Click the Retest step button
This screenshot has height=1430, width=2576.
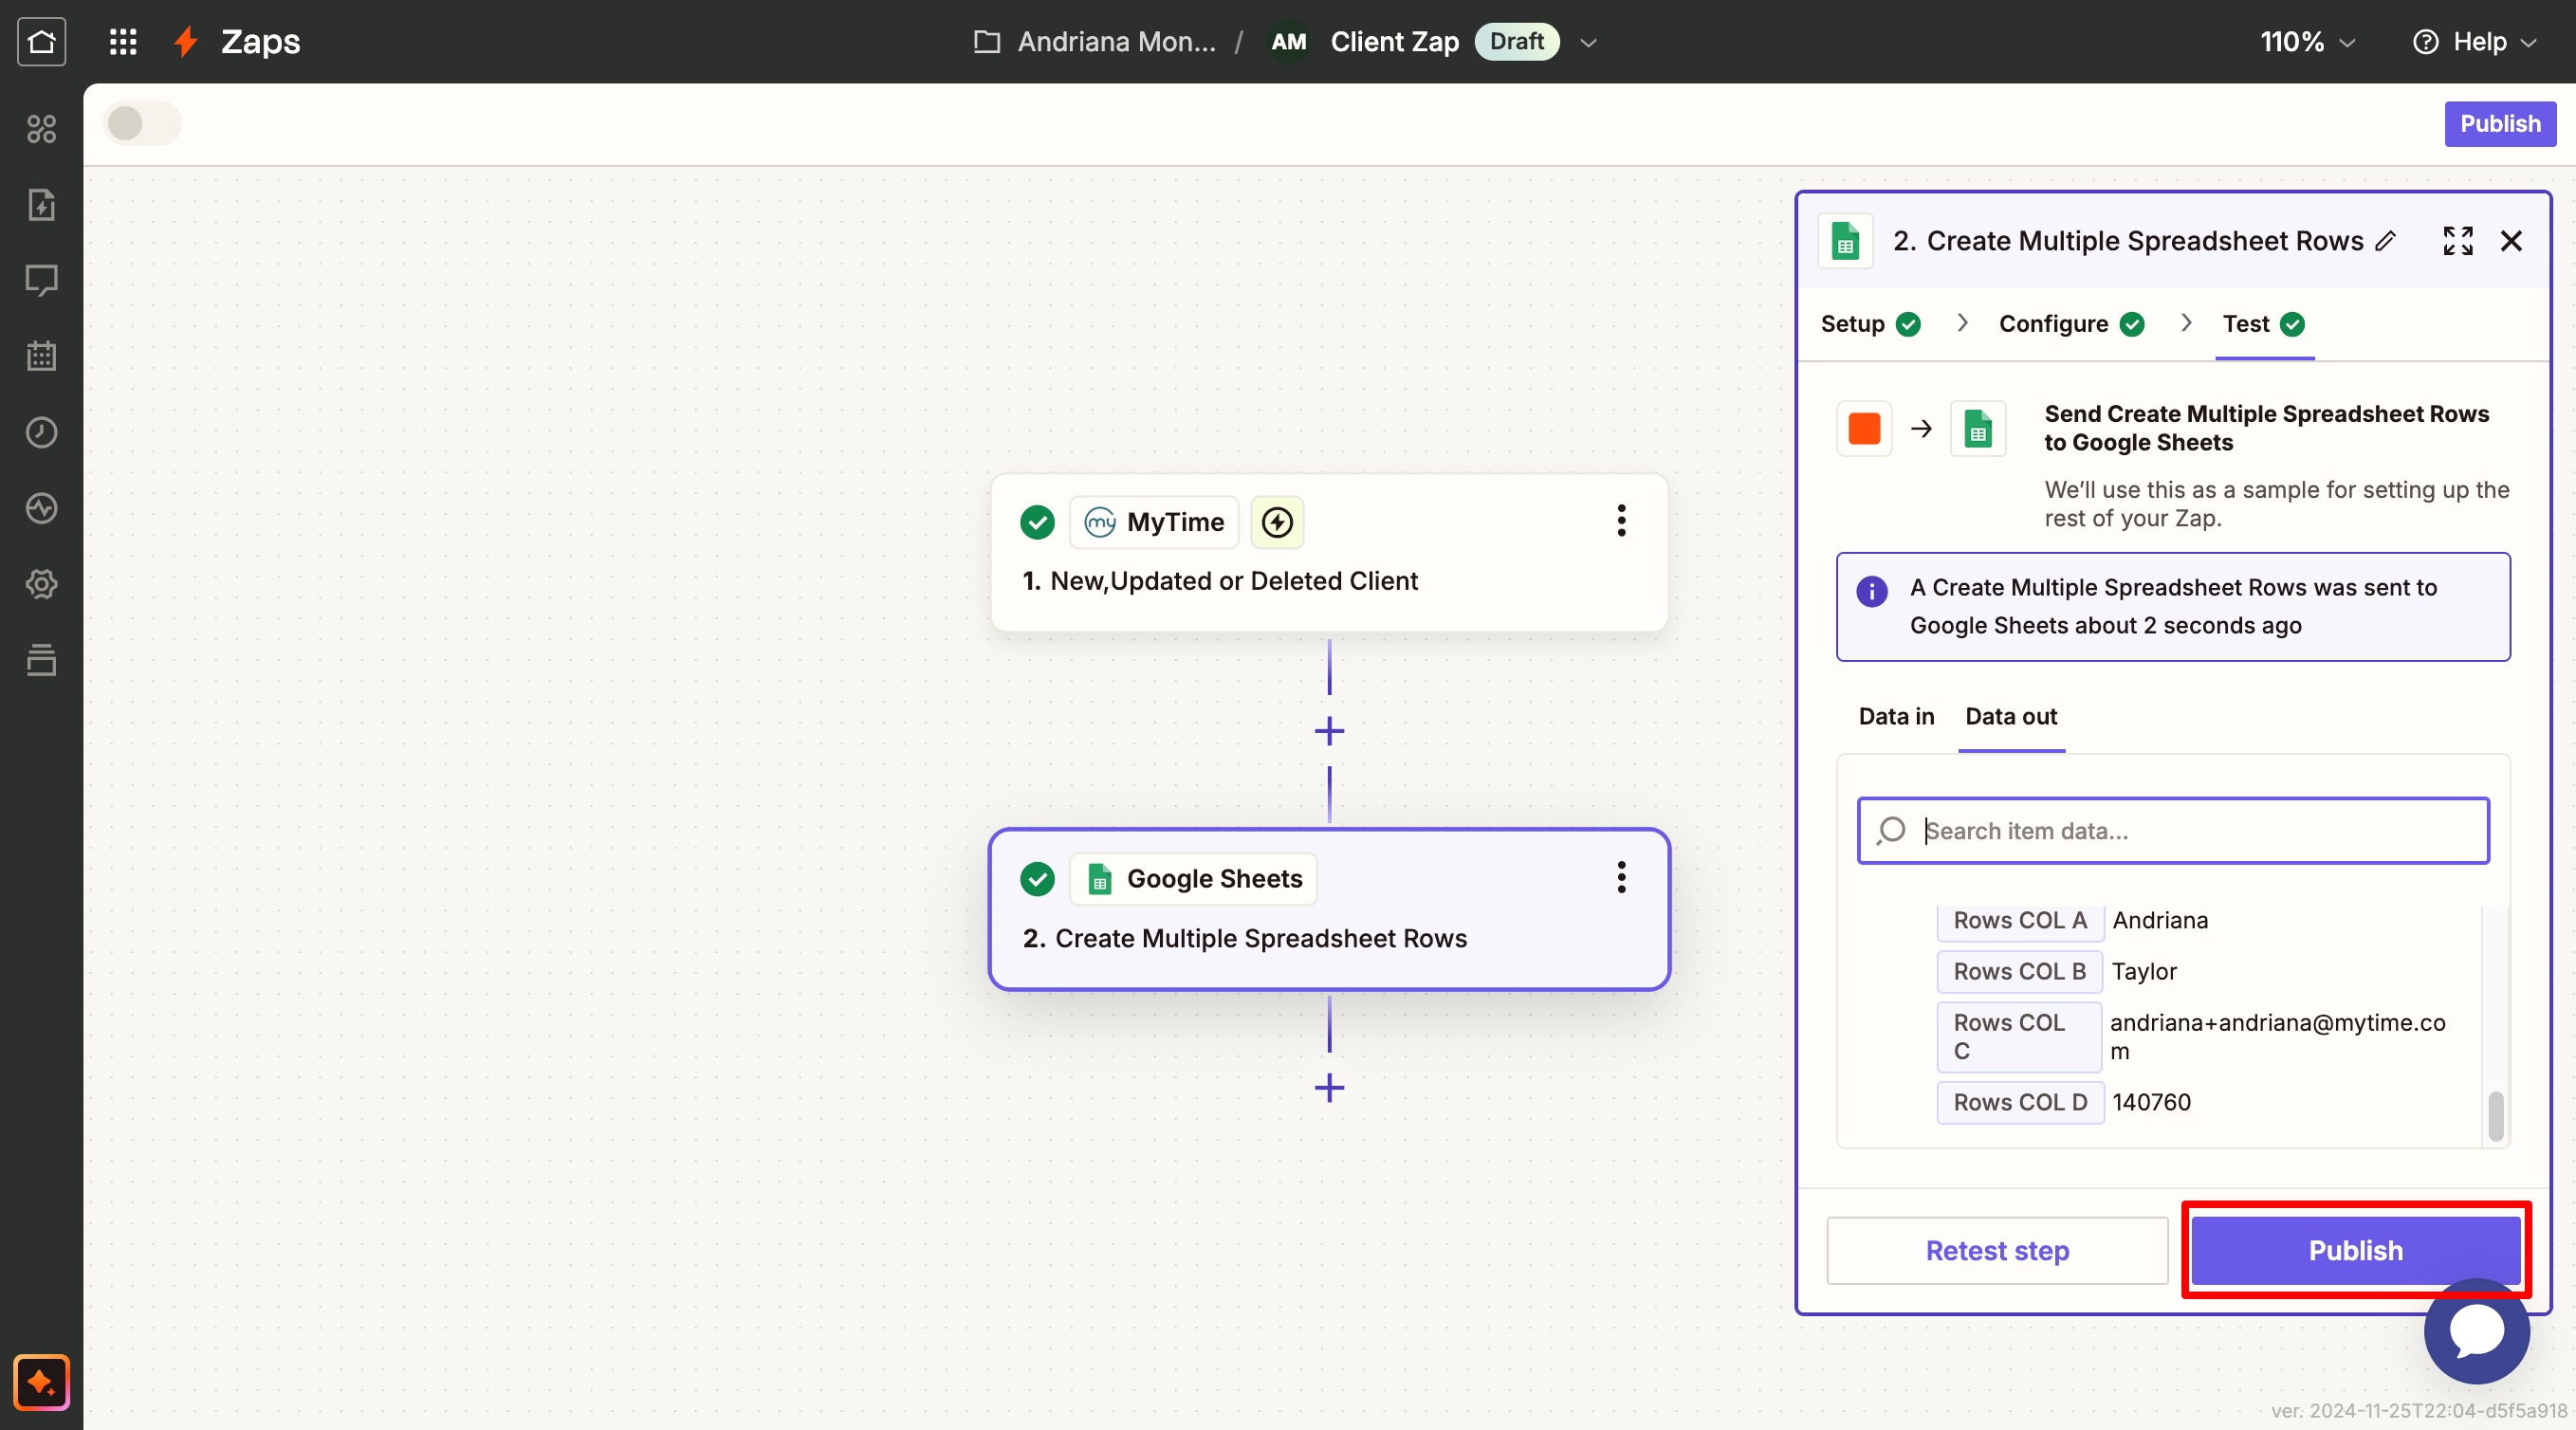(x=1996, y=1250)
